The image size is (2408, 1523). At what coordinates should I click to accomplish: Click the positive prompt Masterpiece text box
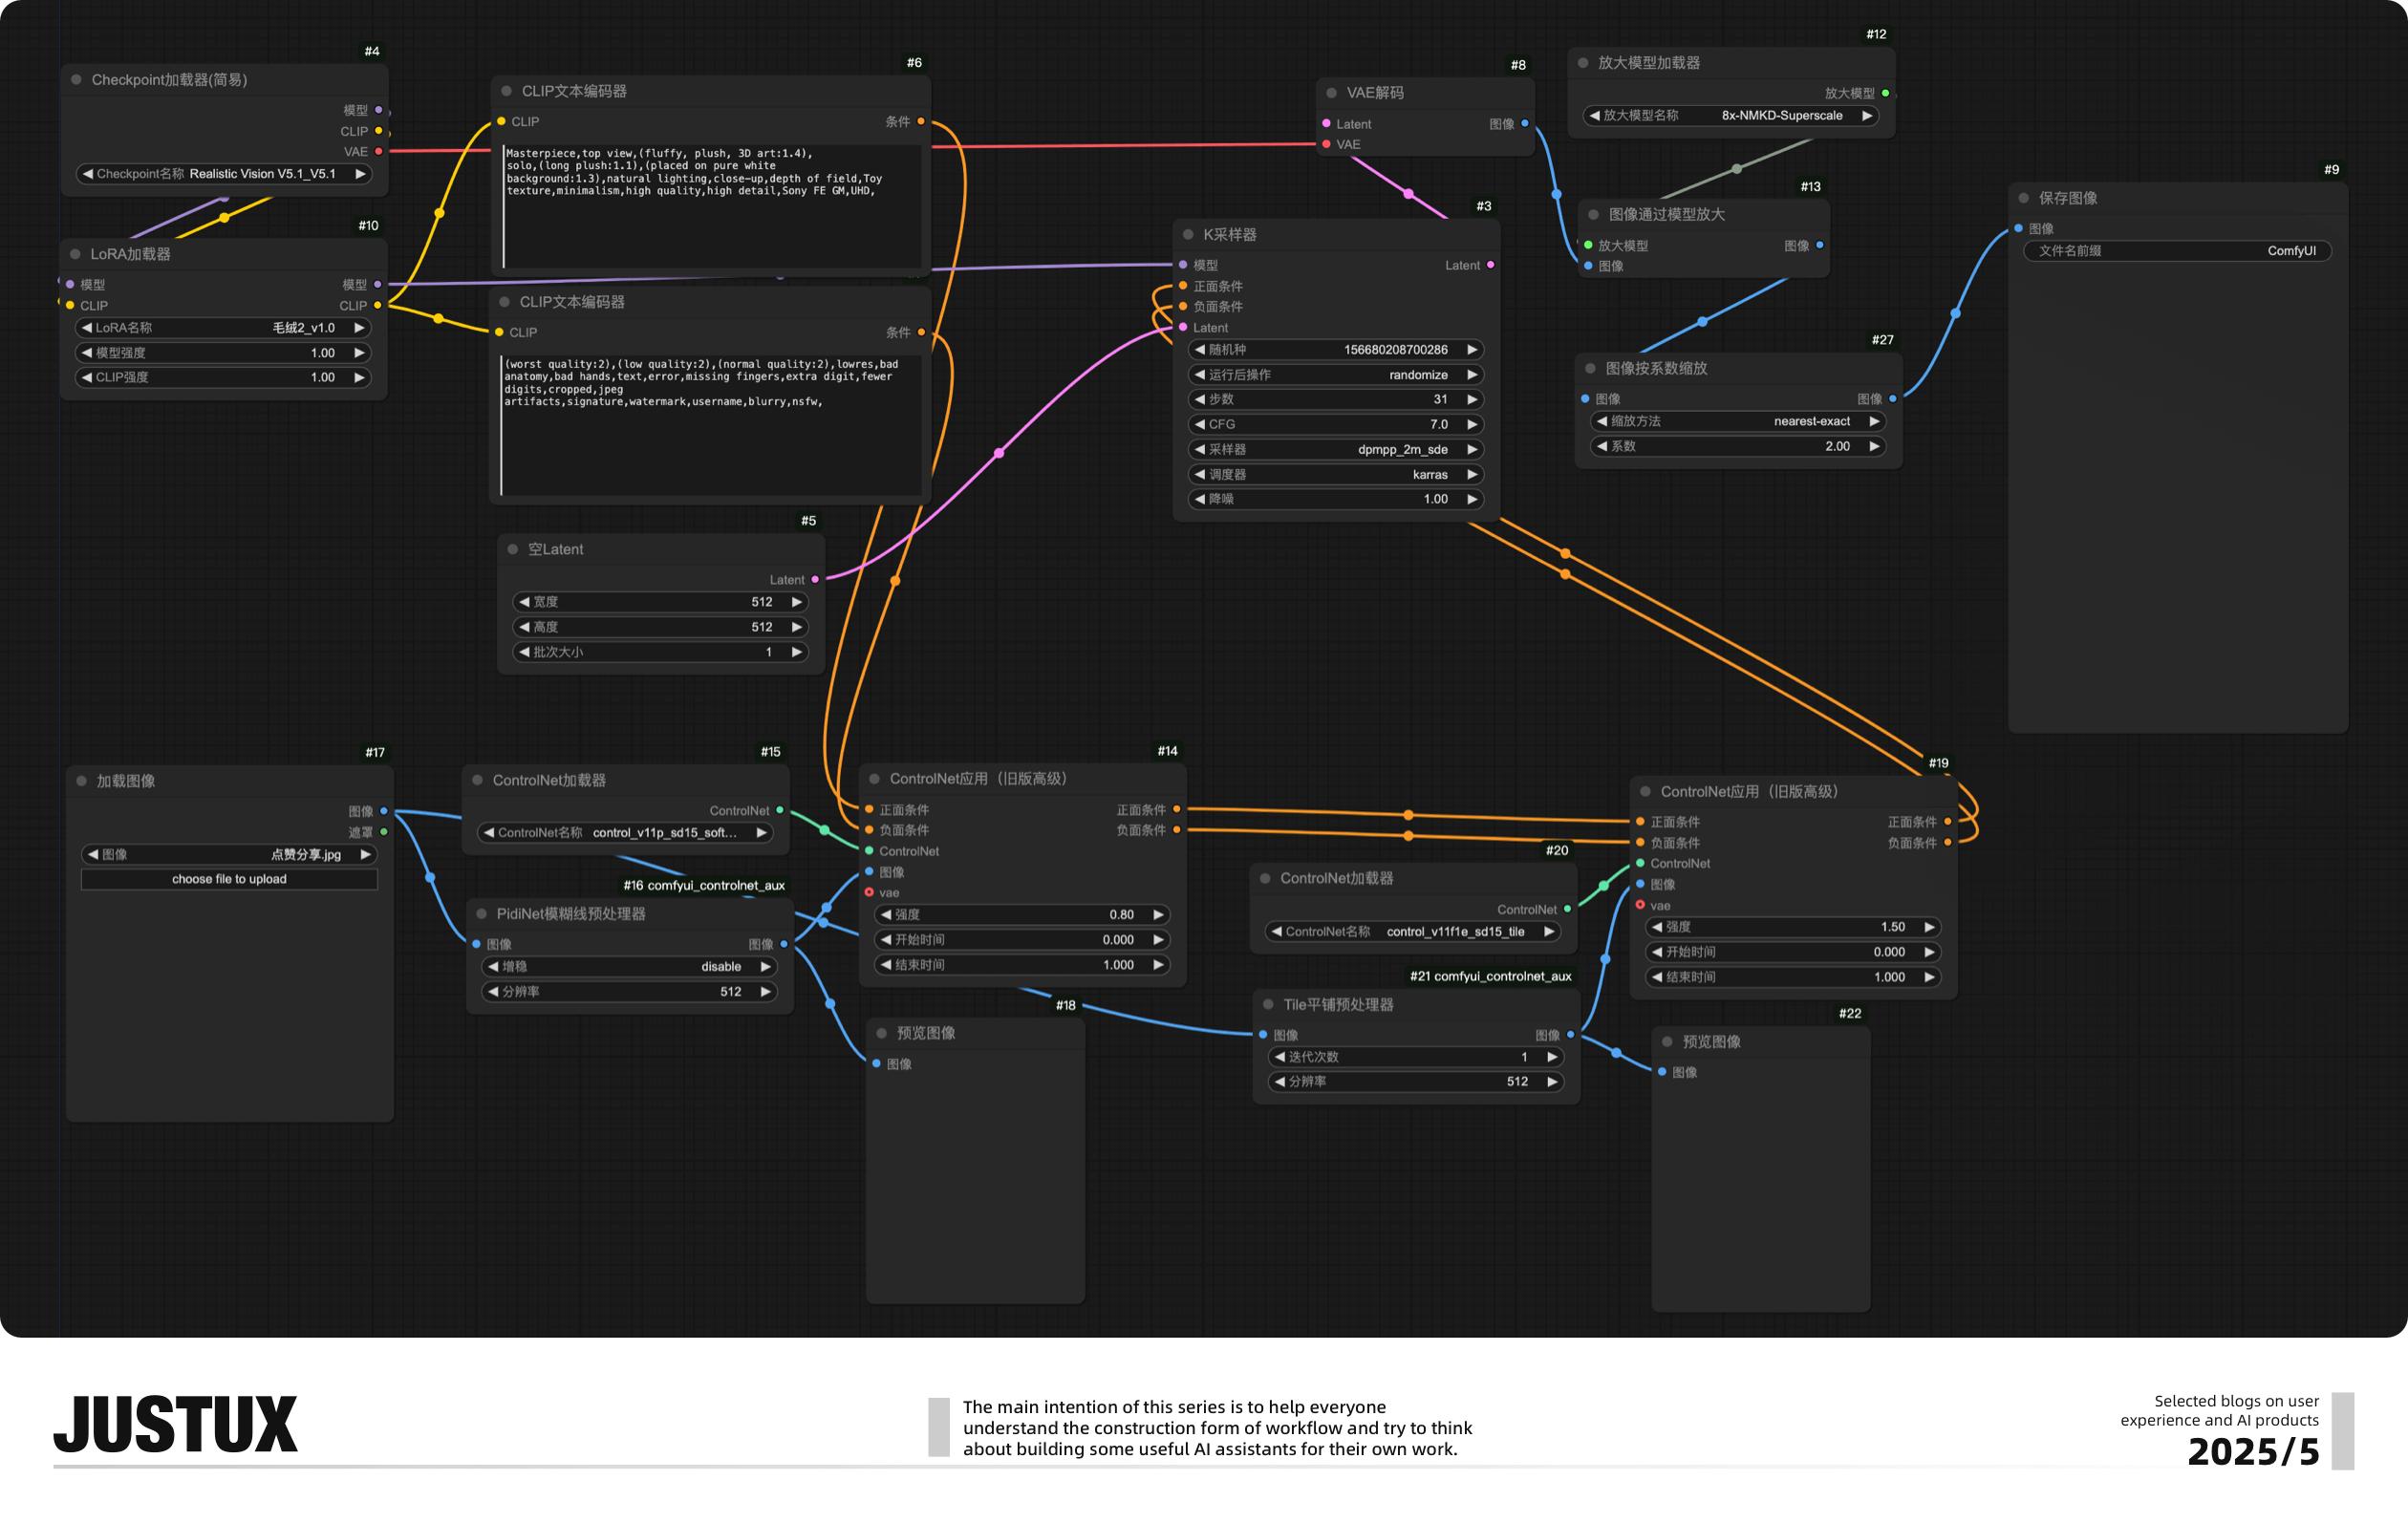(710, 205)
